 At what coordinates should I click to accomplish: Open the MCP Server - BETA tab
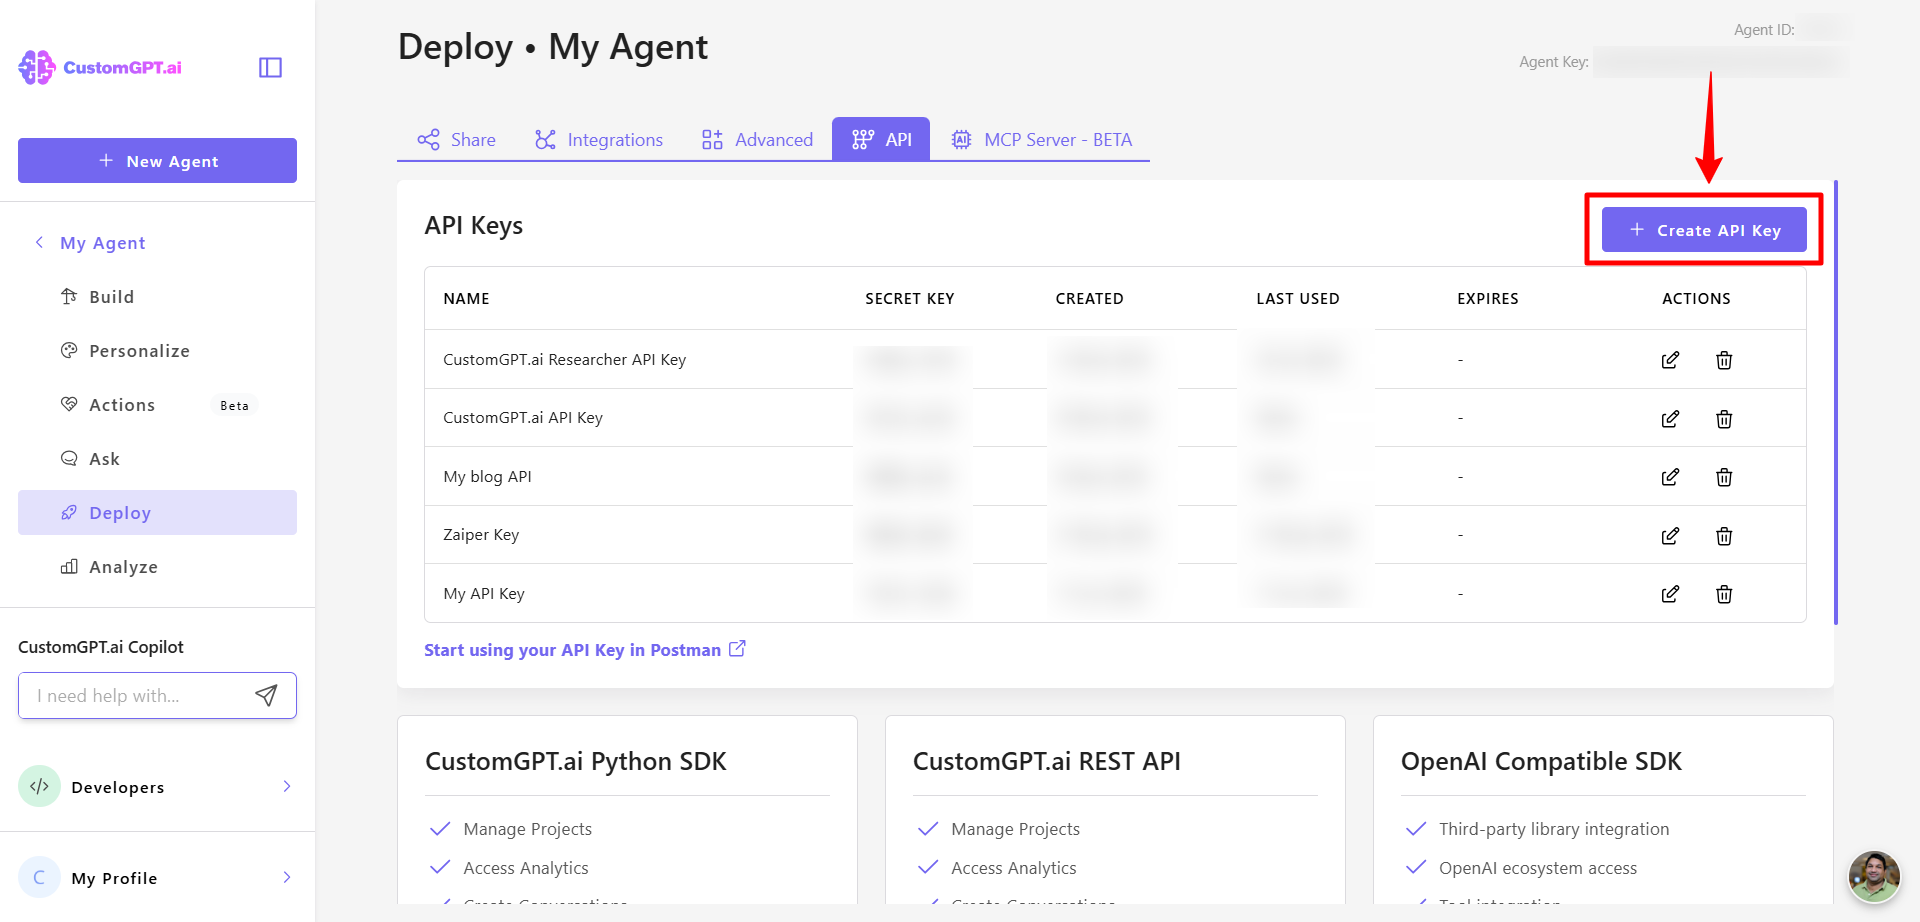1041,139
